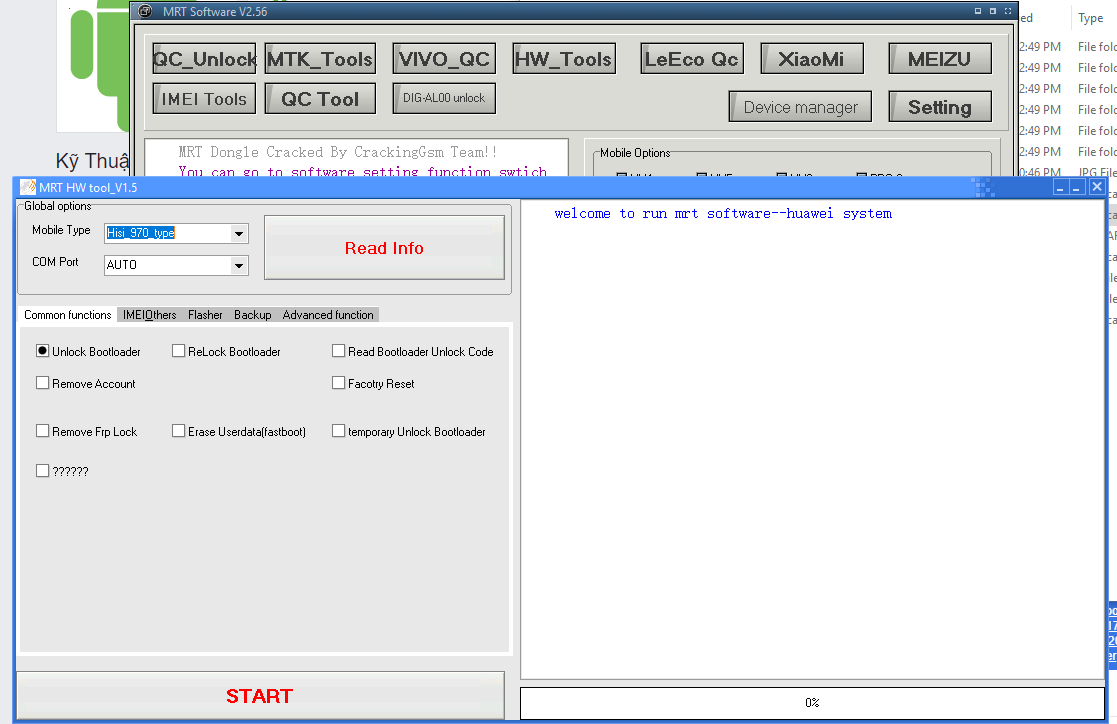Switch to the Common functions tab

tap(68, 315)
